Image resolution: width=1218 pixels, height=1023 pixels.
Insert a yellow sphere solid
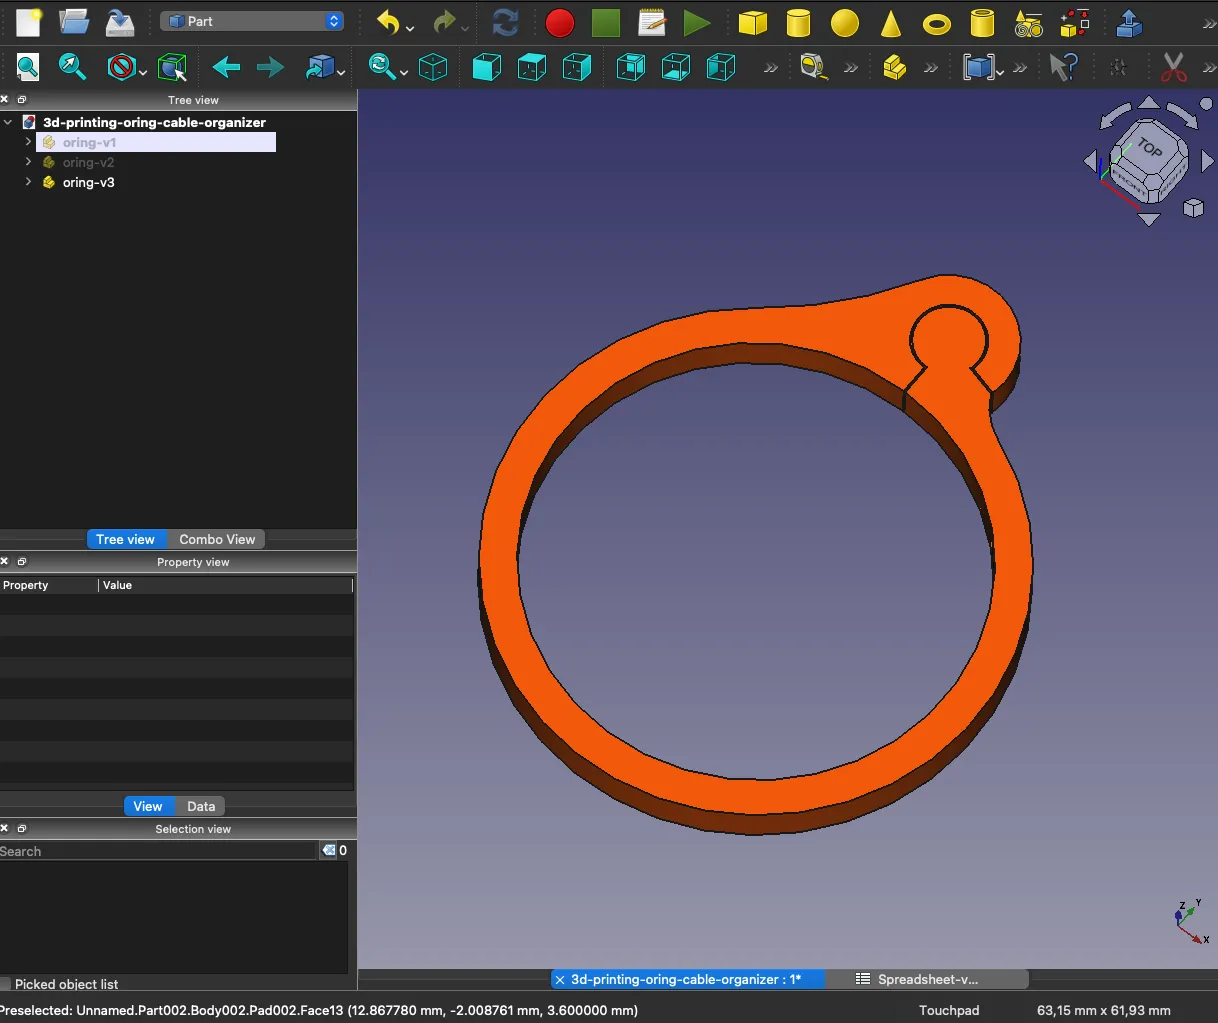point(845,22)
